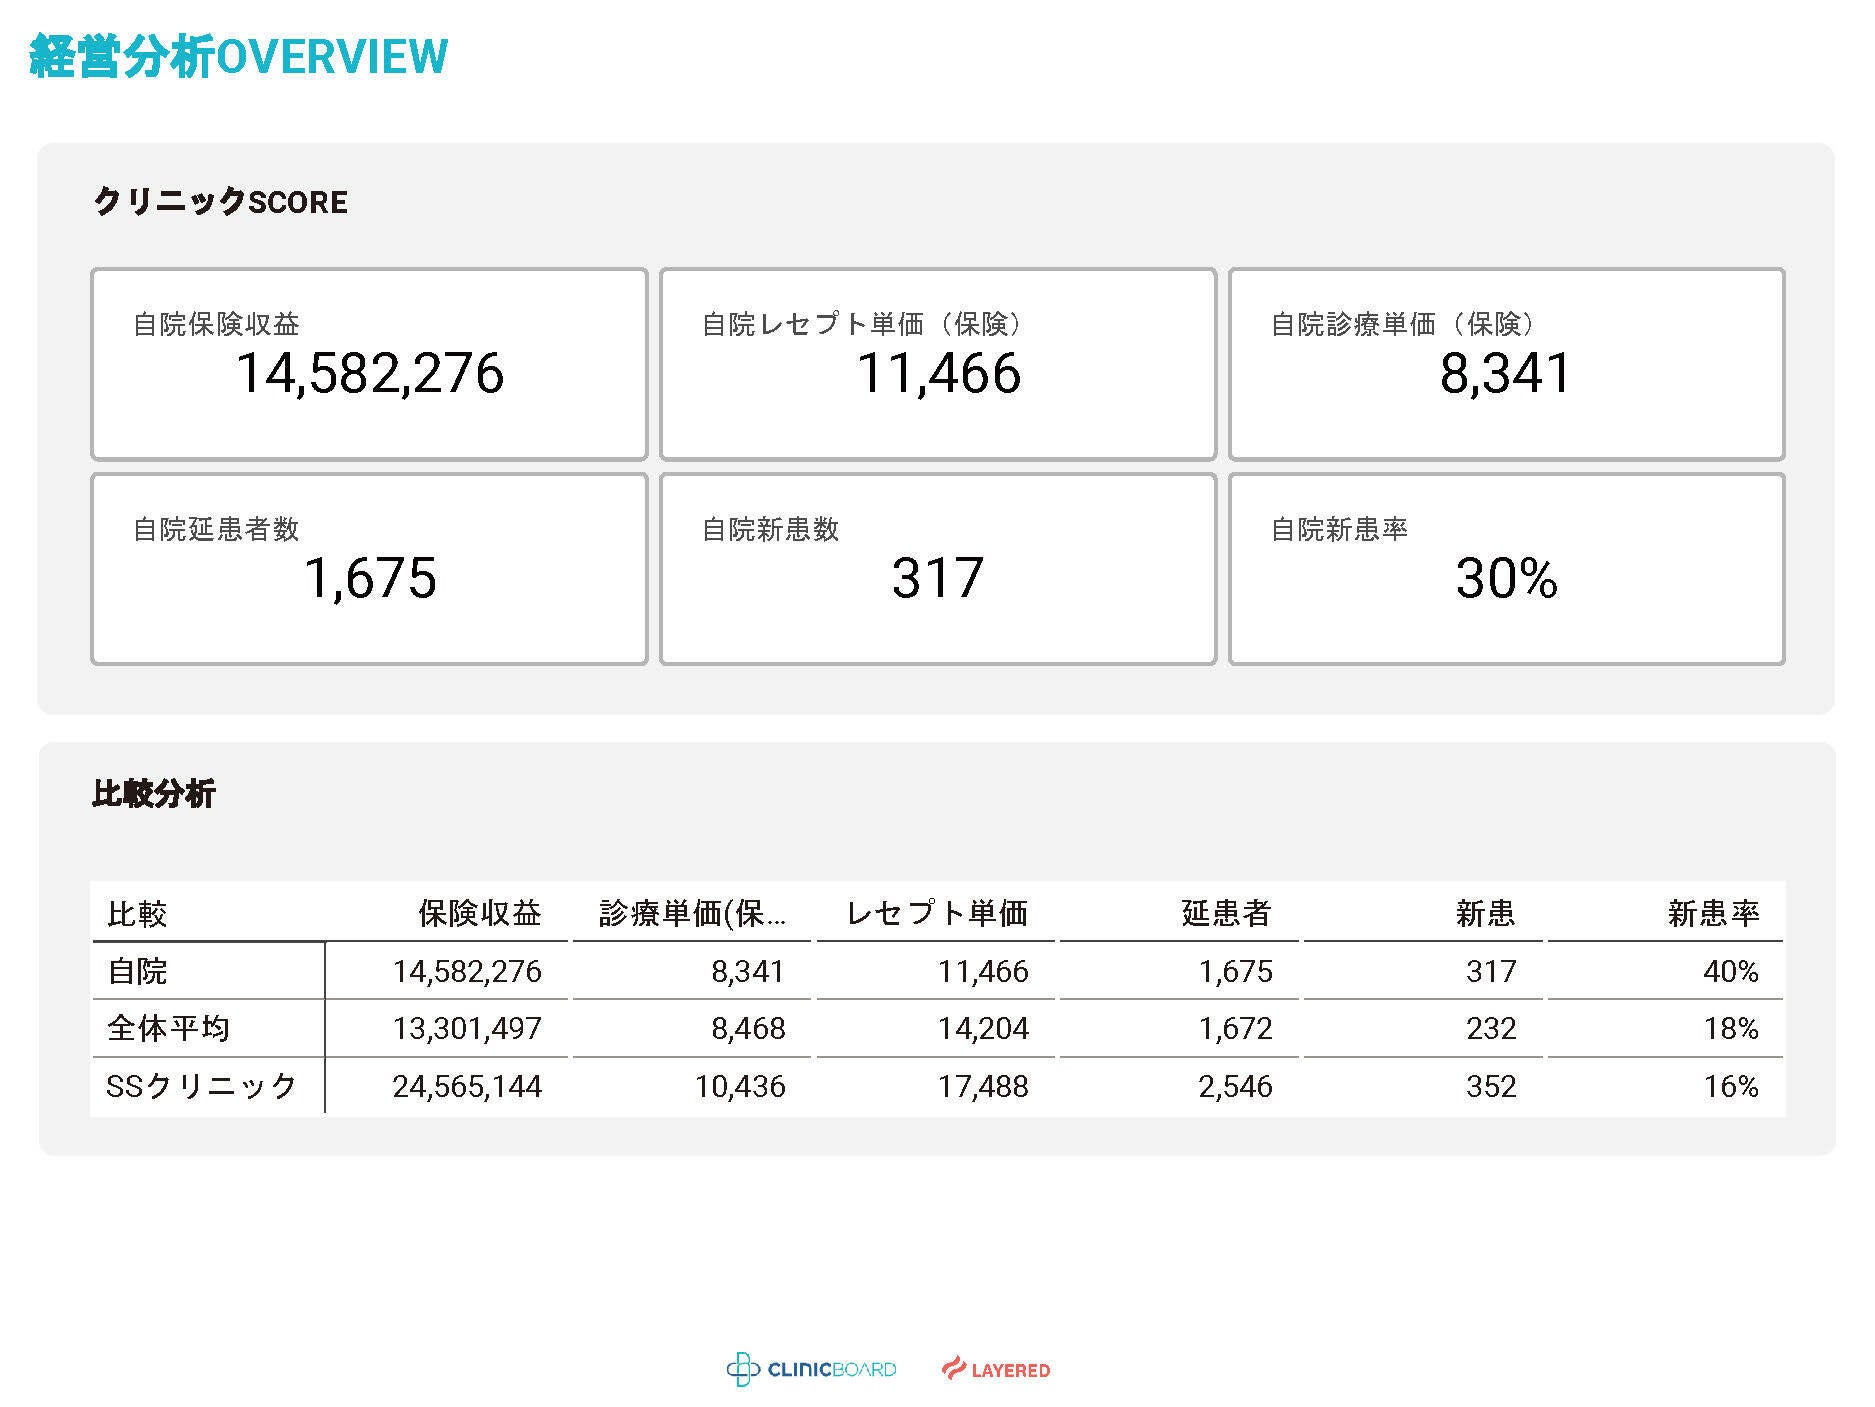Select the SSクリニック row label
This screenshot has width=1875, height=1407.
point(202,1086)
